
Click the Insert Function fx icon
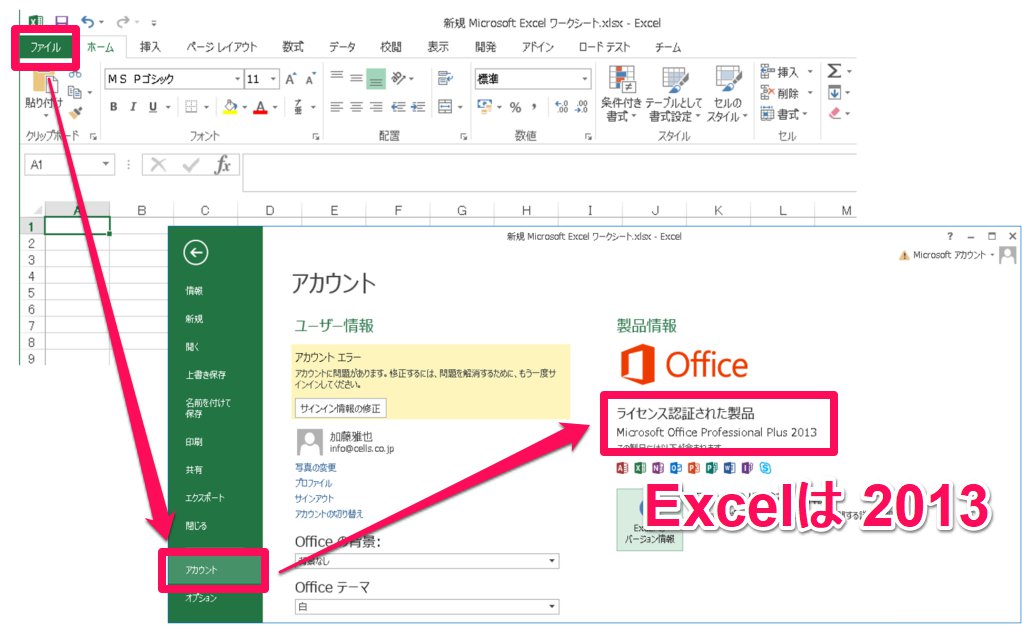coord(222,164)
